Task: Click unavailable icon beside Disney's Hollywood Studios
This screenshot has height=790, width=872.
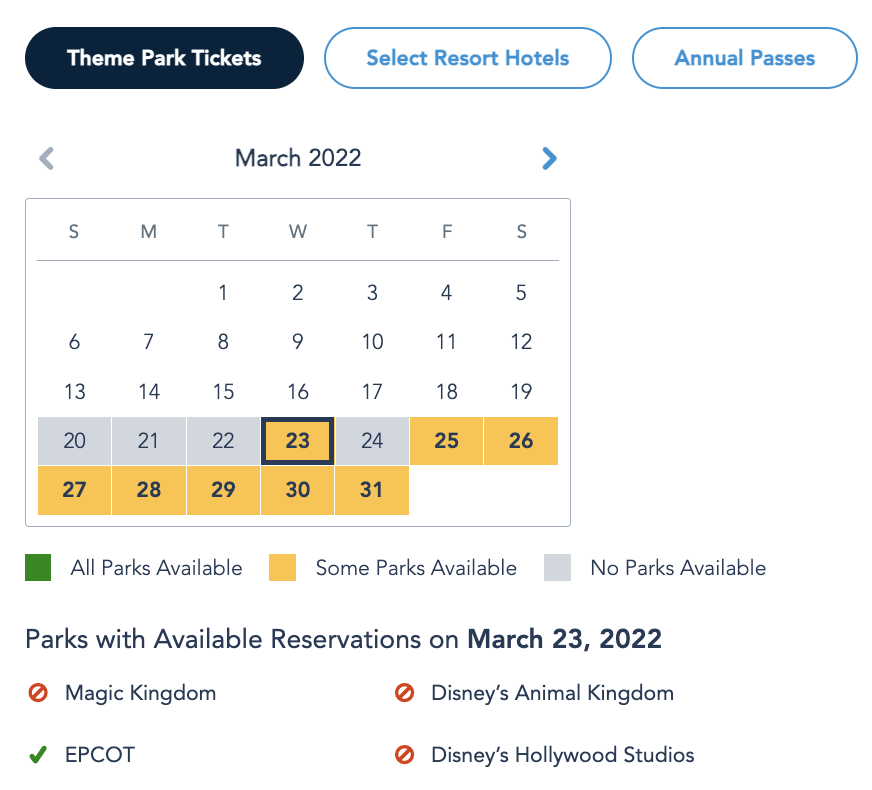Action: (404, 755)
